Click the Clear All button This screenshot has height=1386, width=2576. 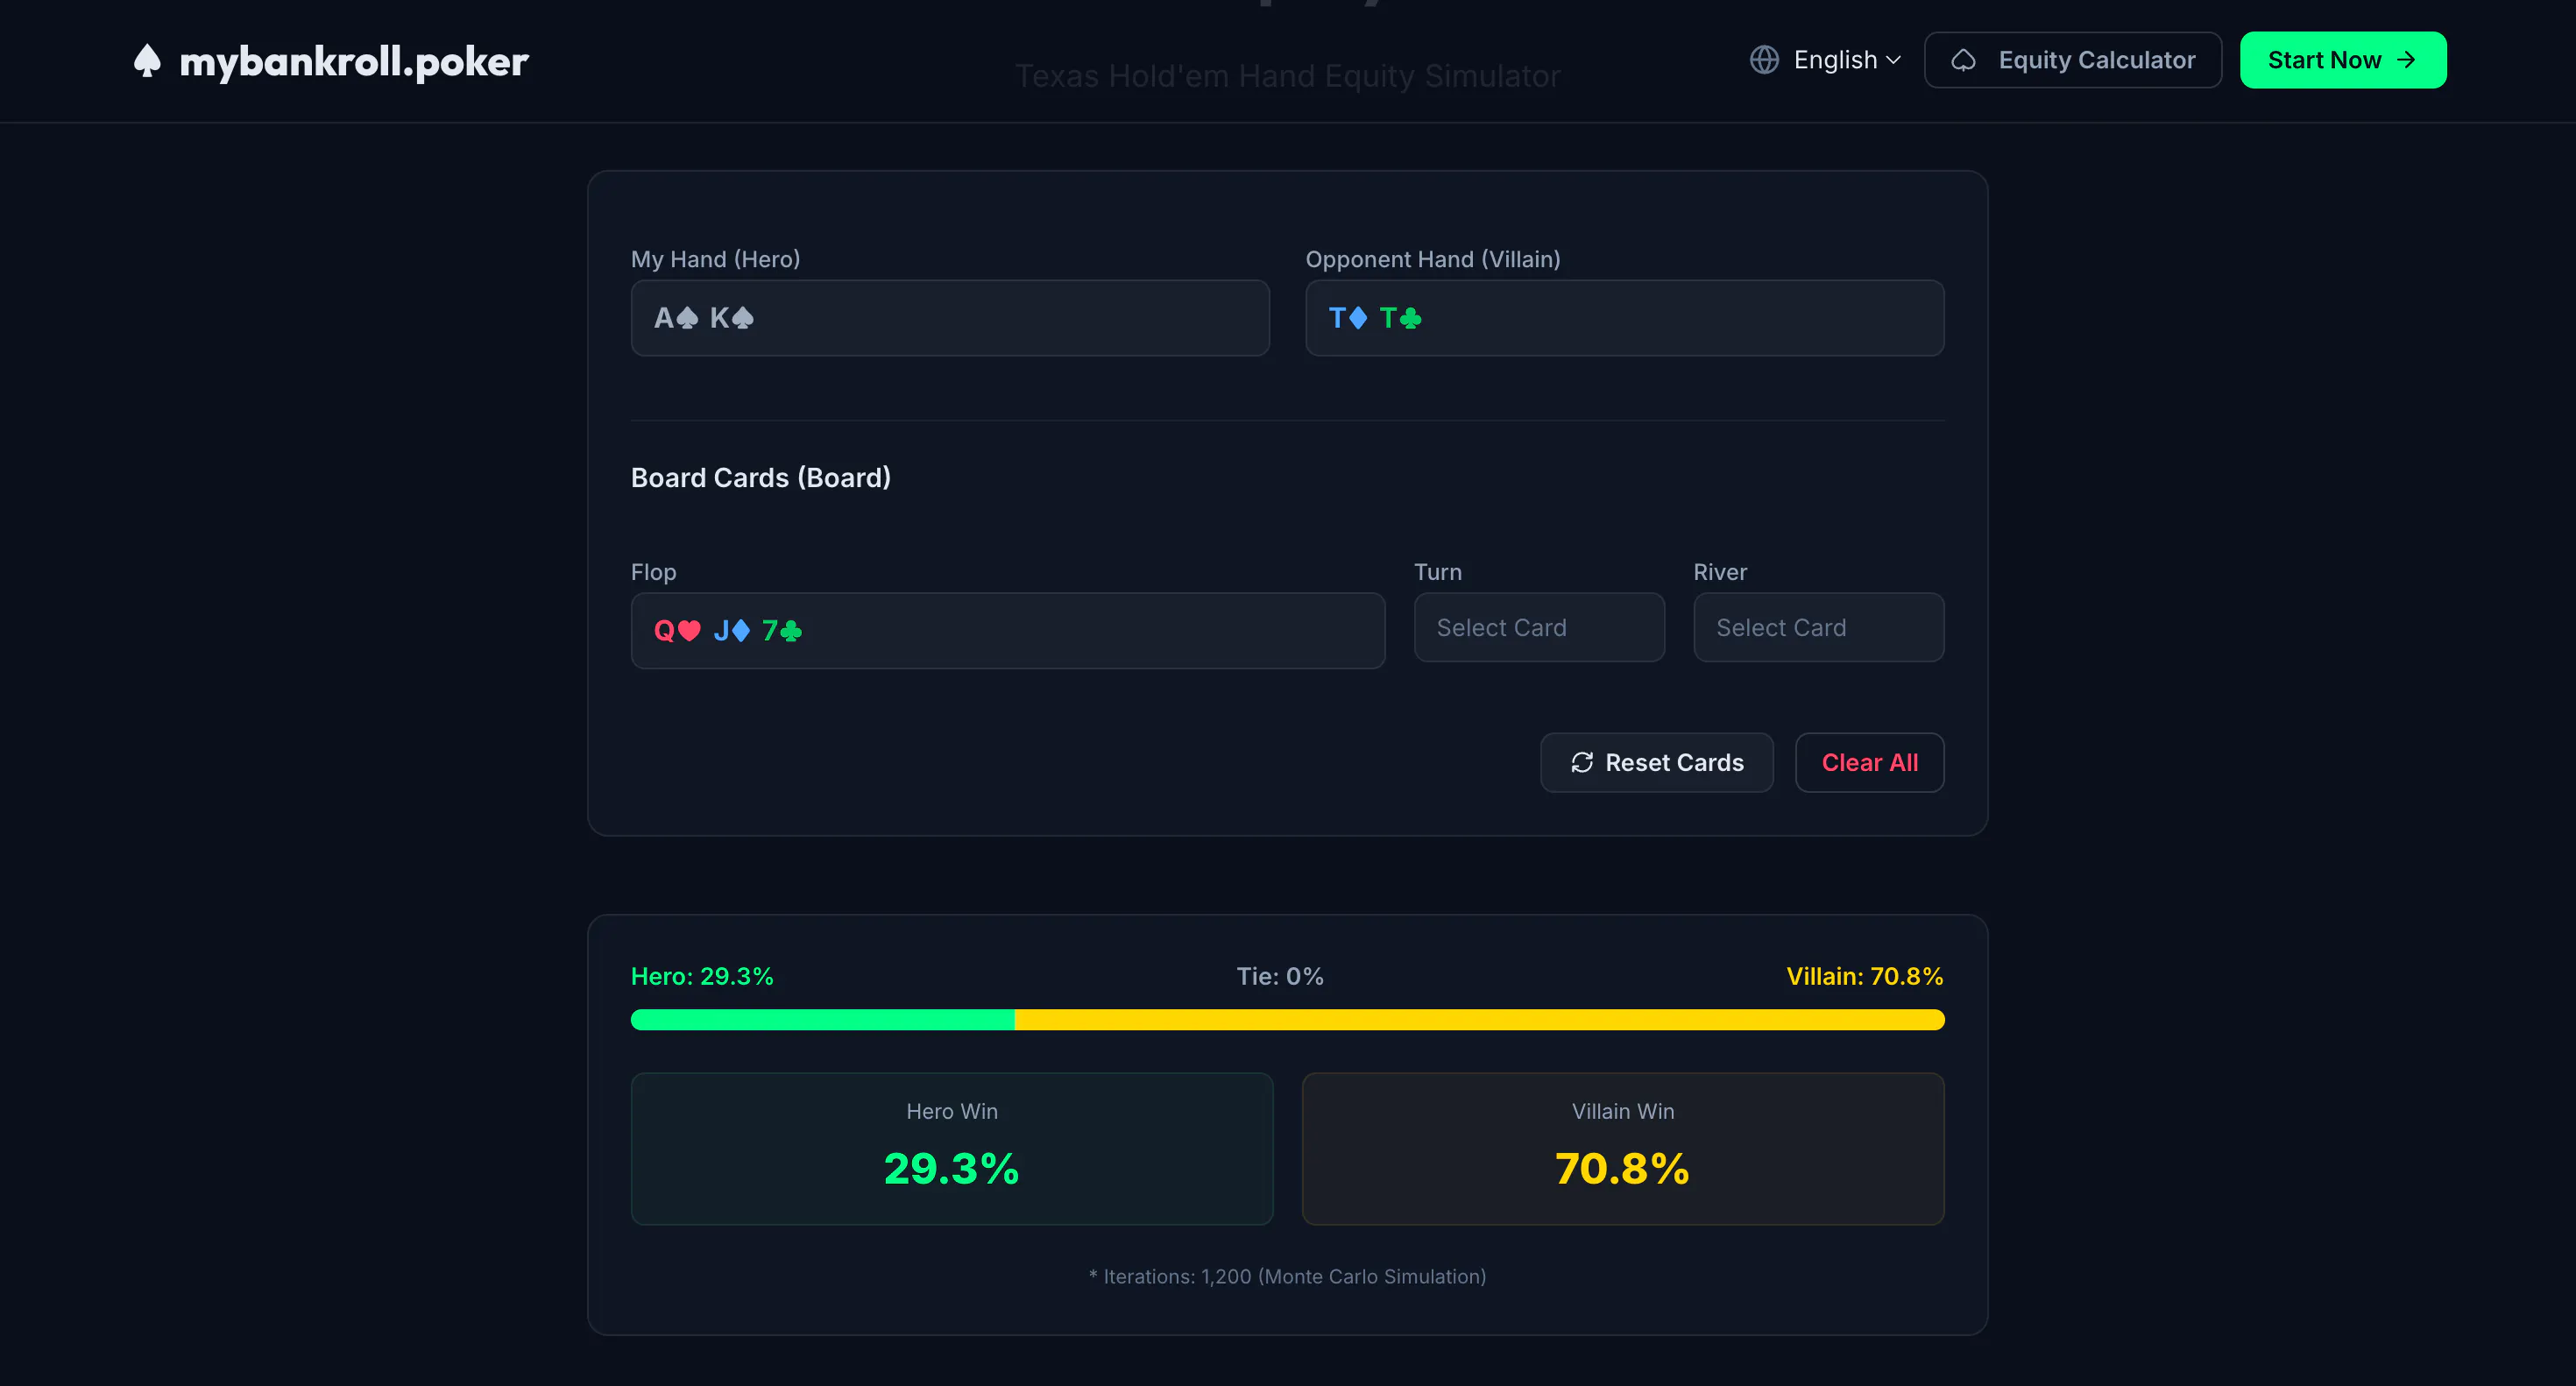click(x=1869, y=763)
